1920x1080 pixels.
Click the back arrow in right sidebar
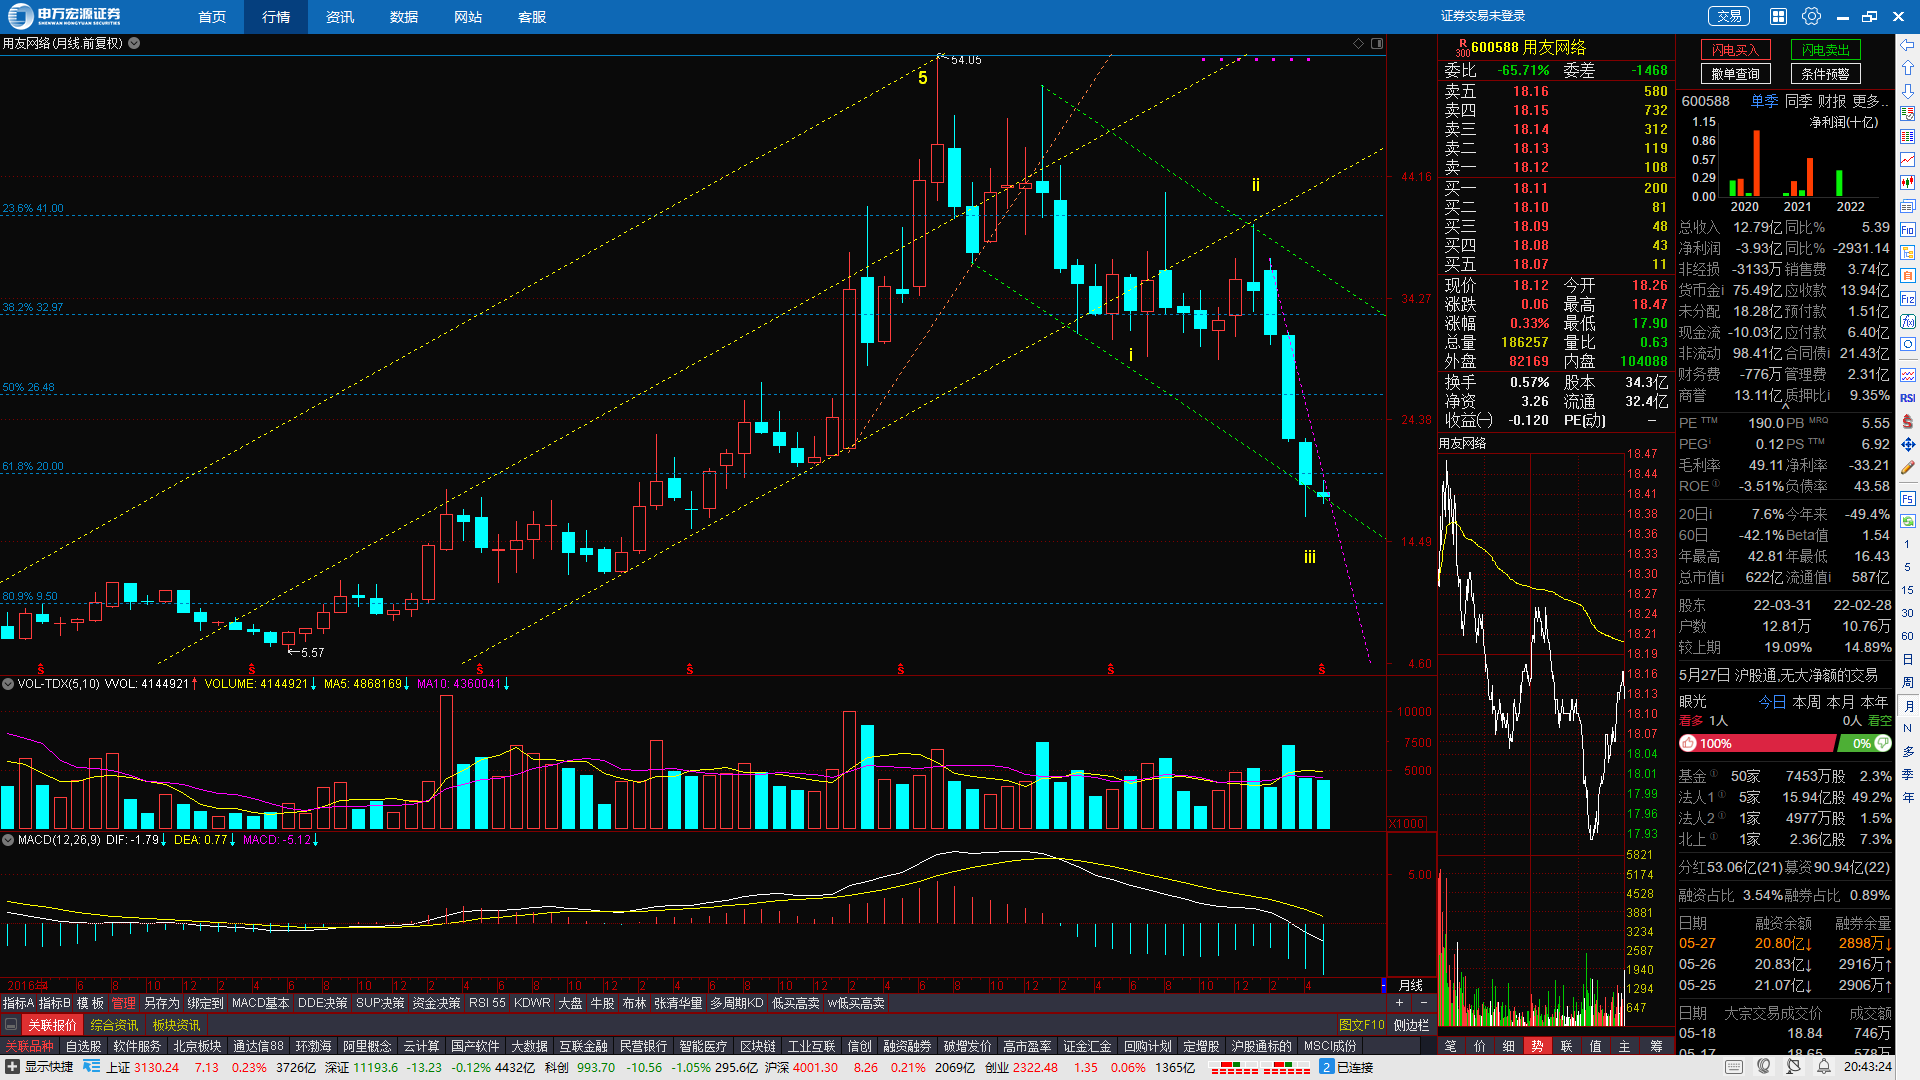1908,45
